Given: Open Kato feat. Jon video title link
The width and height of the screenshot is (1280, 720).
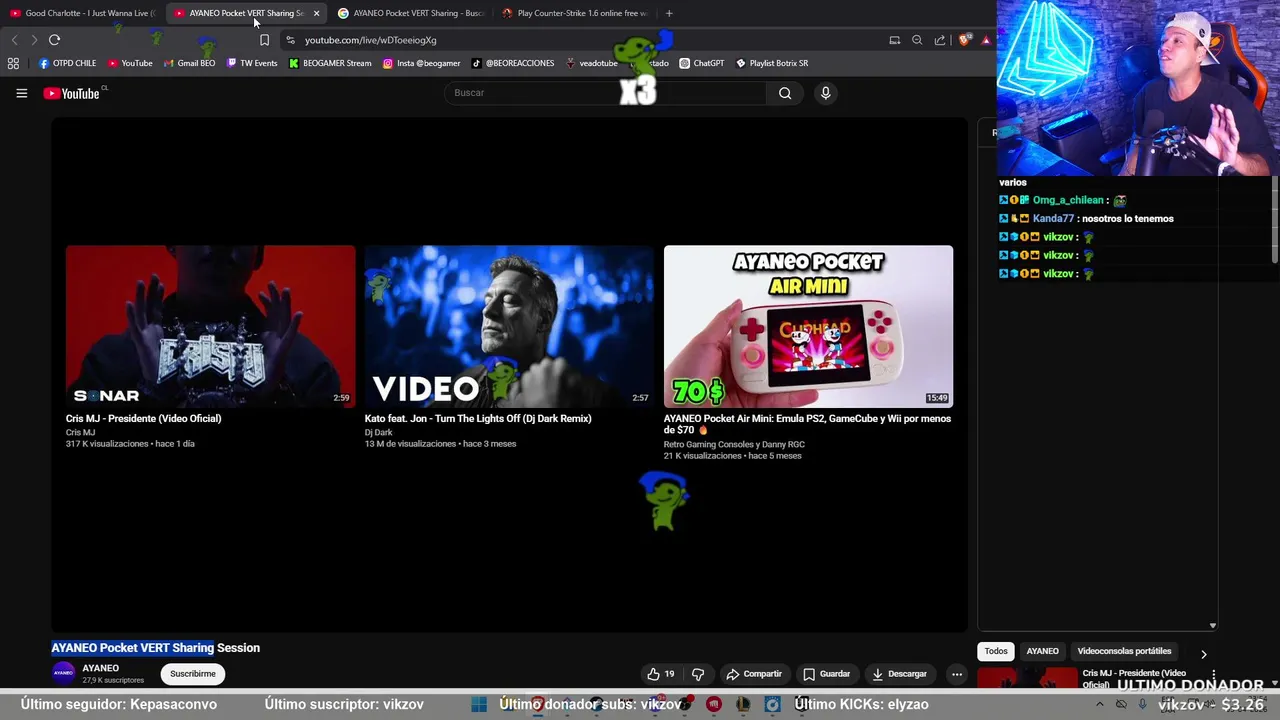Looking at the screenshot, I should click(478, 419).
